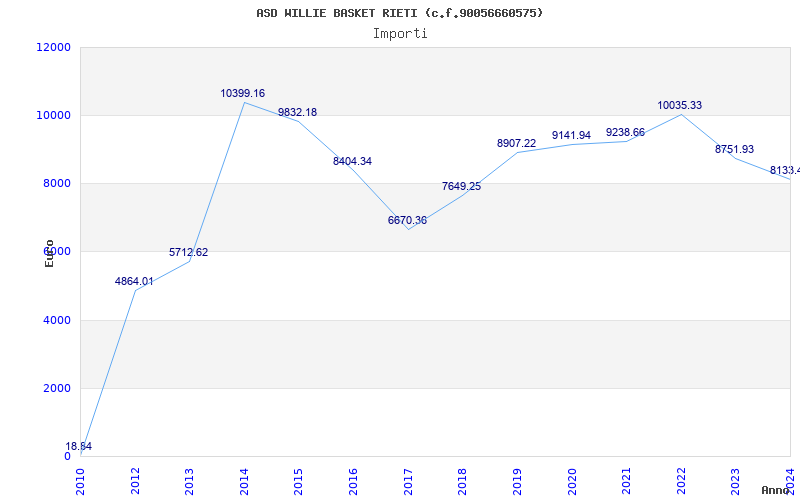Image resolution: width=800 pixels, height=500 pixels.
Task: Click the 4864.01 data label for 2012
Action: click(x=134, y=282)
